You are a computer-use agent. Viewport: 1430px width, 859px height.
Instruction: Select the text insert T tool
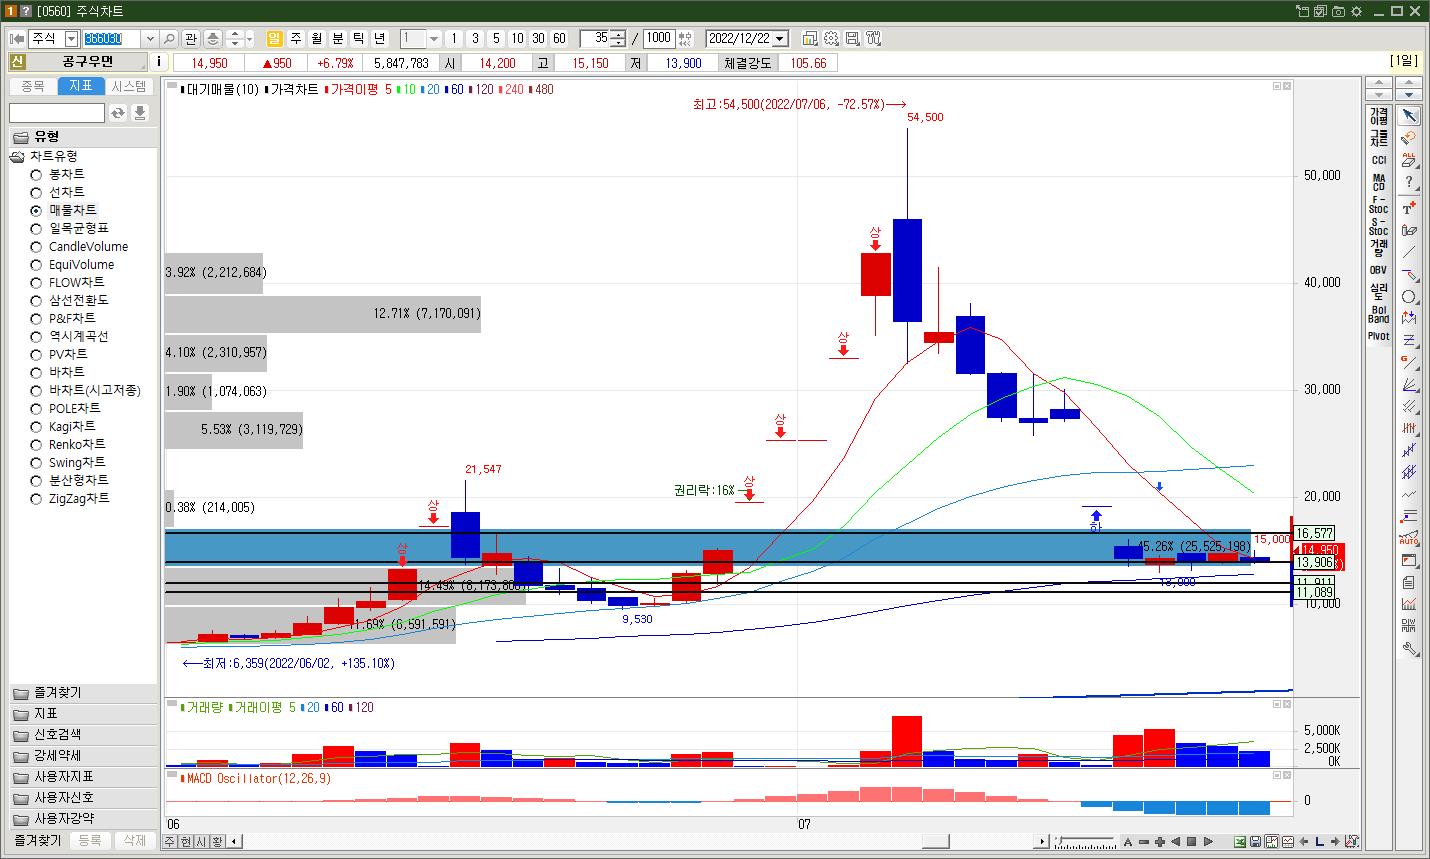pos(1409,208)
